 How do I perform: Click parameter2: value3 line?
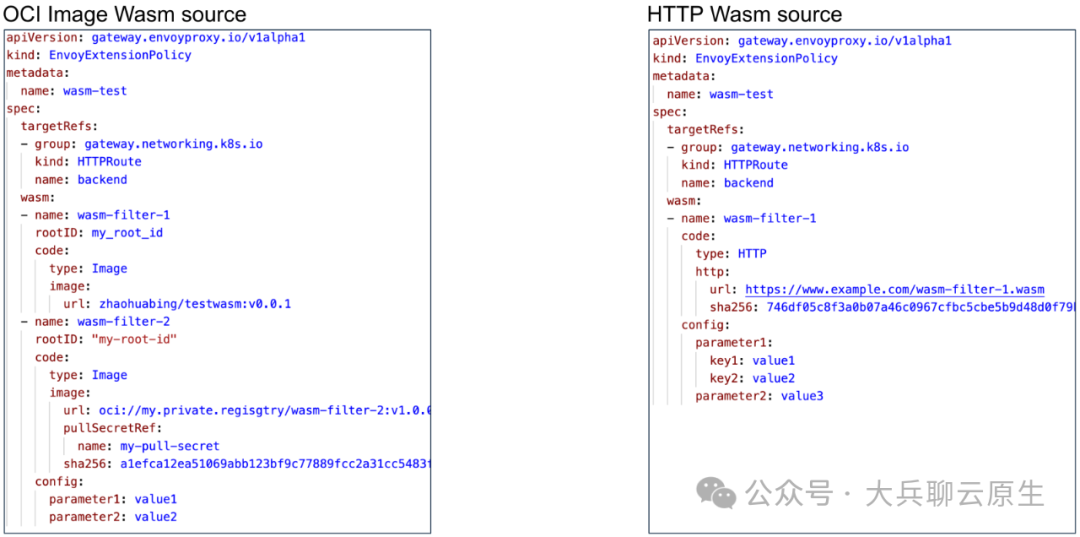click(759, 396)
